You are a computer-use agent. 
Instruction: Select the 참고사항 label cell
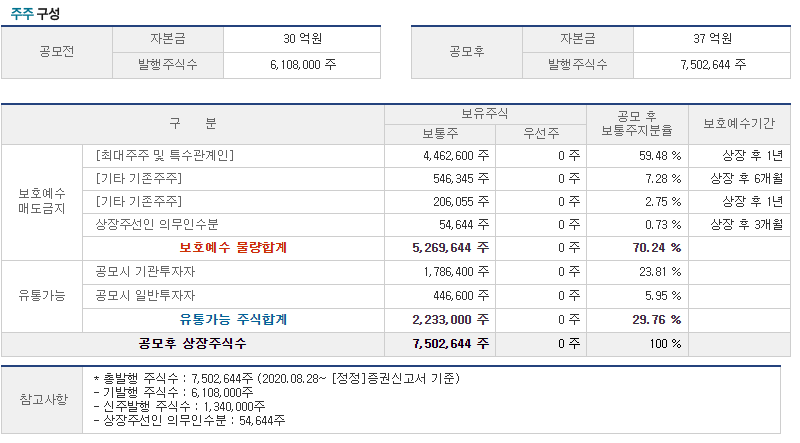pos(43,400)
